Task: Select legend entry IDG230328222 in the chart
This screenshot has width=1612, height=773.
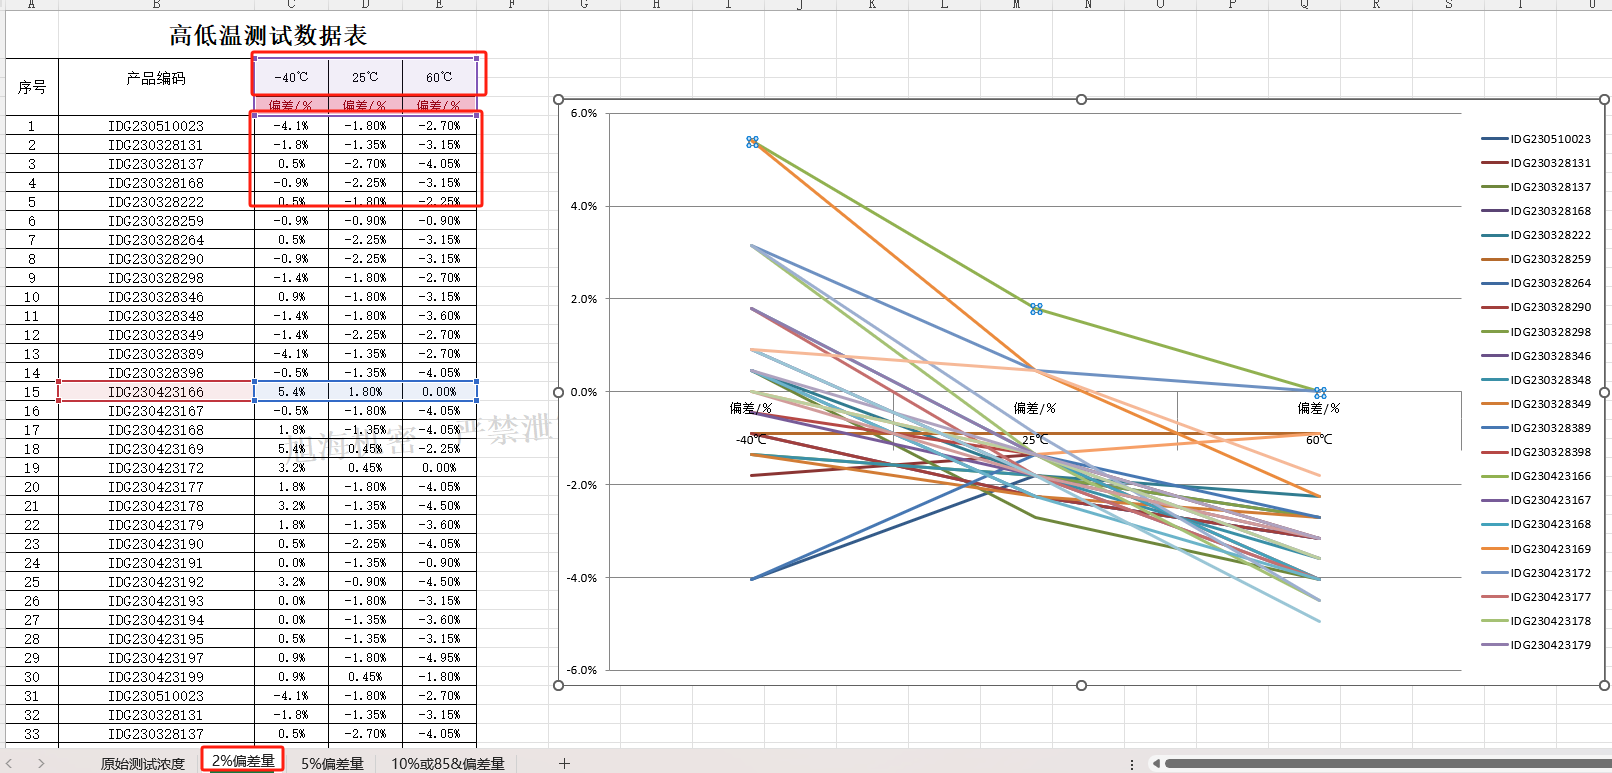Action: pos(1536,235)
